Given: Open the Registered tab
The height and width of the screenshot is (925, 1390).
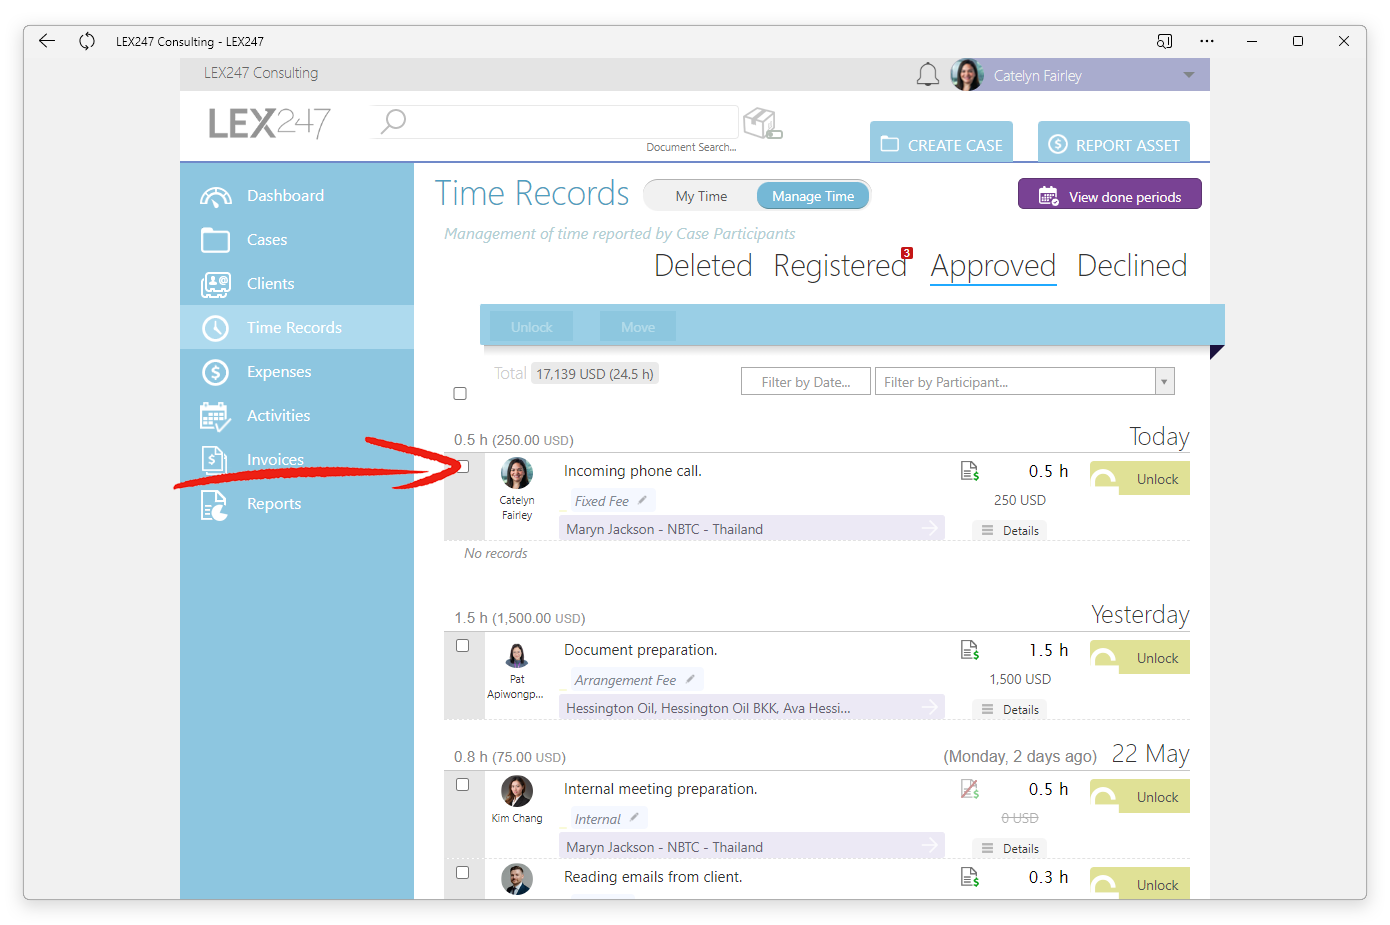Looking at the screenshot, I should [x=840, y=266].
